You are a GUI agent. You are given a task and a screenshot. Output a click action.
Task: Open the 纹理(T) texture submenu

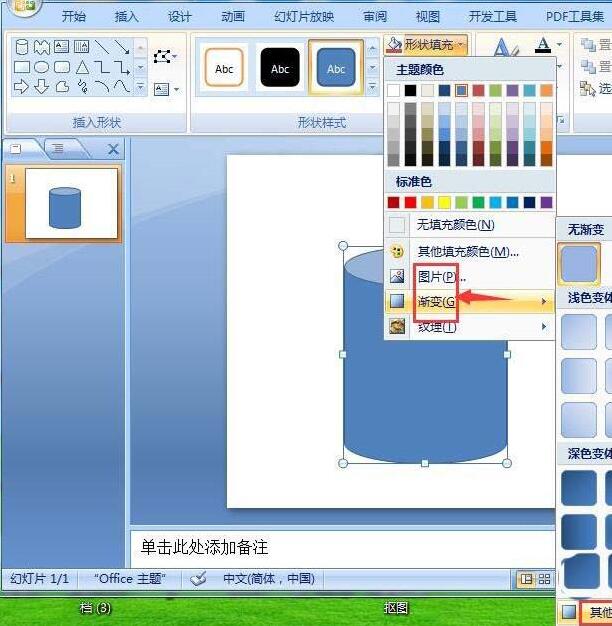click(470, 327)
